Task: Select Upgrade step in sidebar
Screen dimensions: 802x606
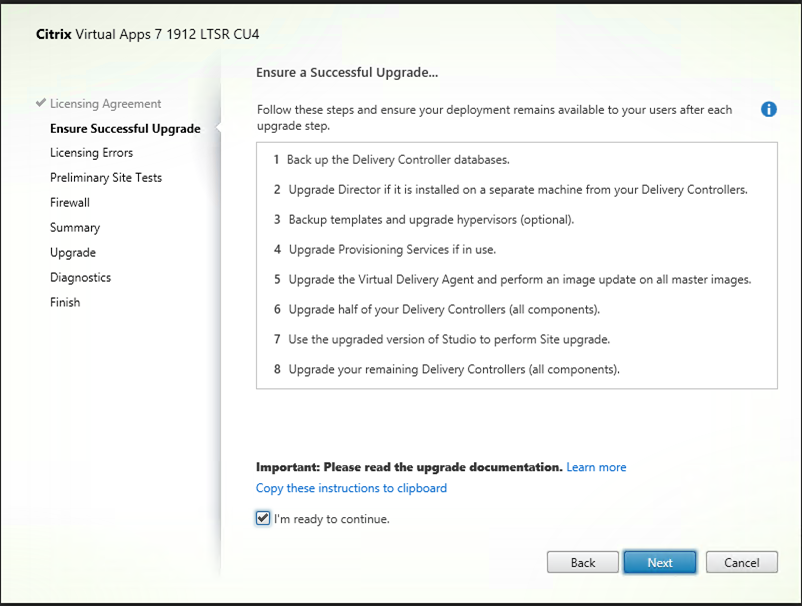Action: [x=73, y=253]
